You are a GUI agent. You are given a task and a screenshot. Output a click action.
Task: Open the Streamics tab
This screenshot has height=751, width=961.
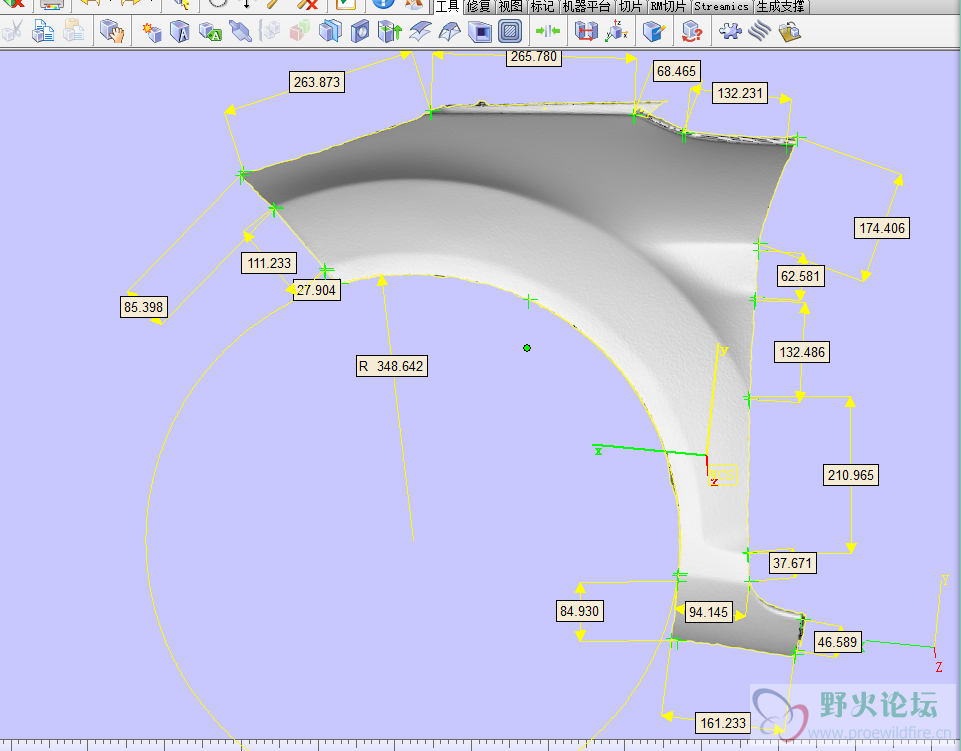[x=721, y=7]
